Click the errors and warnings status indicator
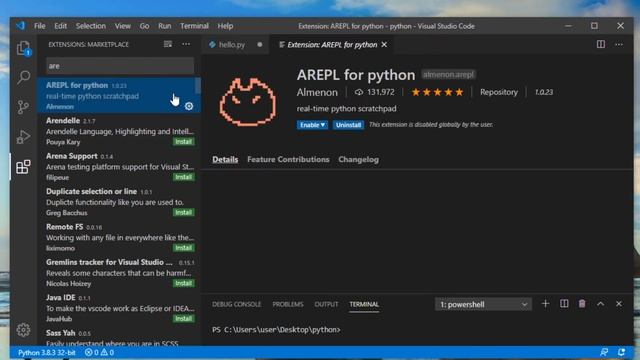This screenshot has height=360, width=640. point(99,353)
